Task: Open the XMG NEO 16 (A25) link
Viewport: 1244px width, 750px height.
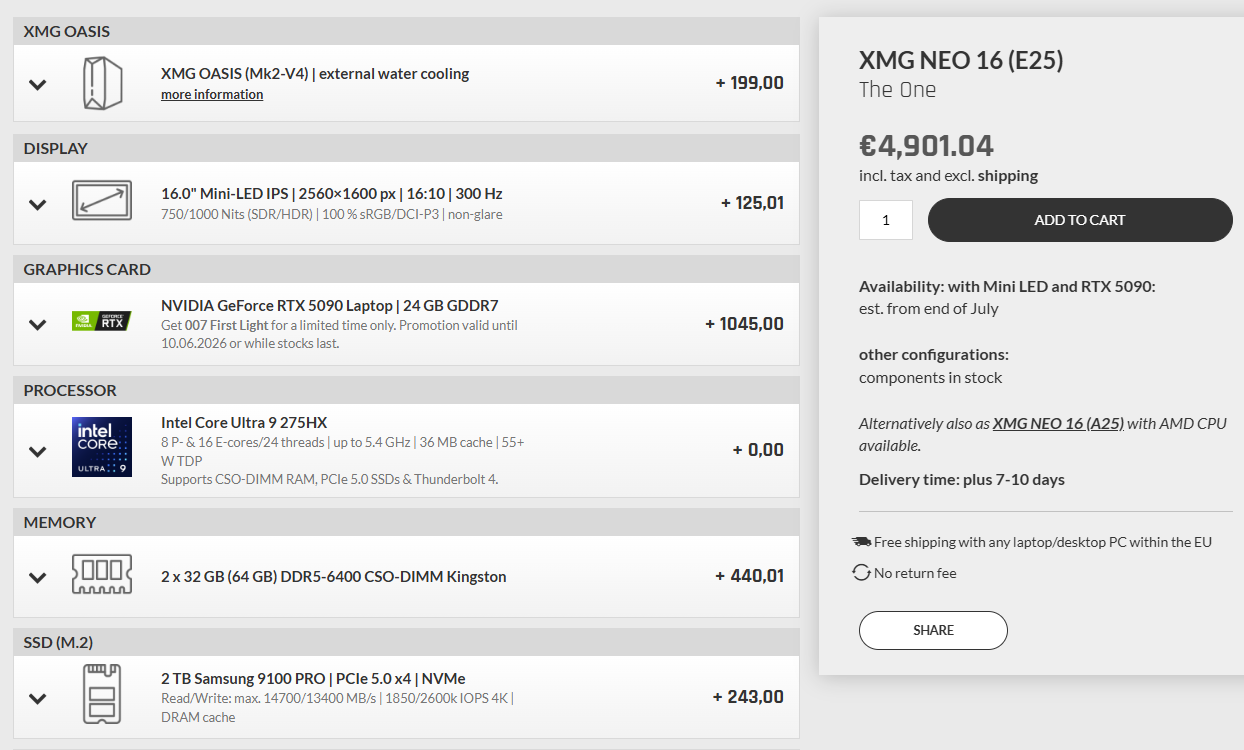Action: [1058, 423]
